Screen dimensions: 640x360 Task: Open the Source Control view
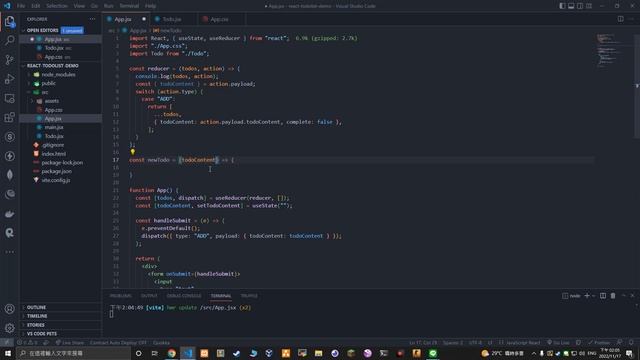[10, 60]
